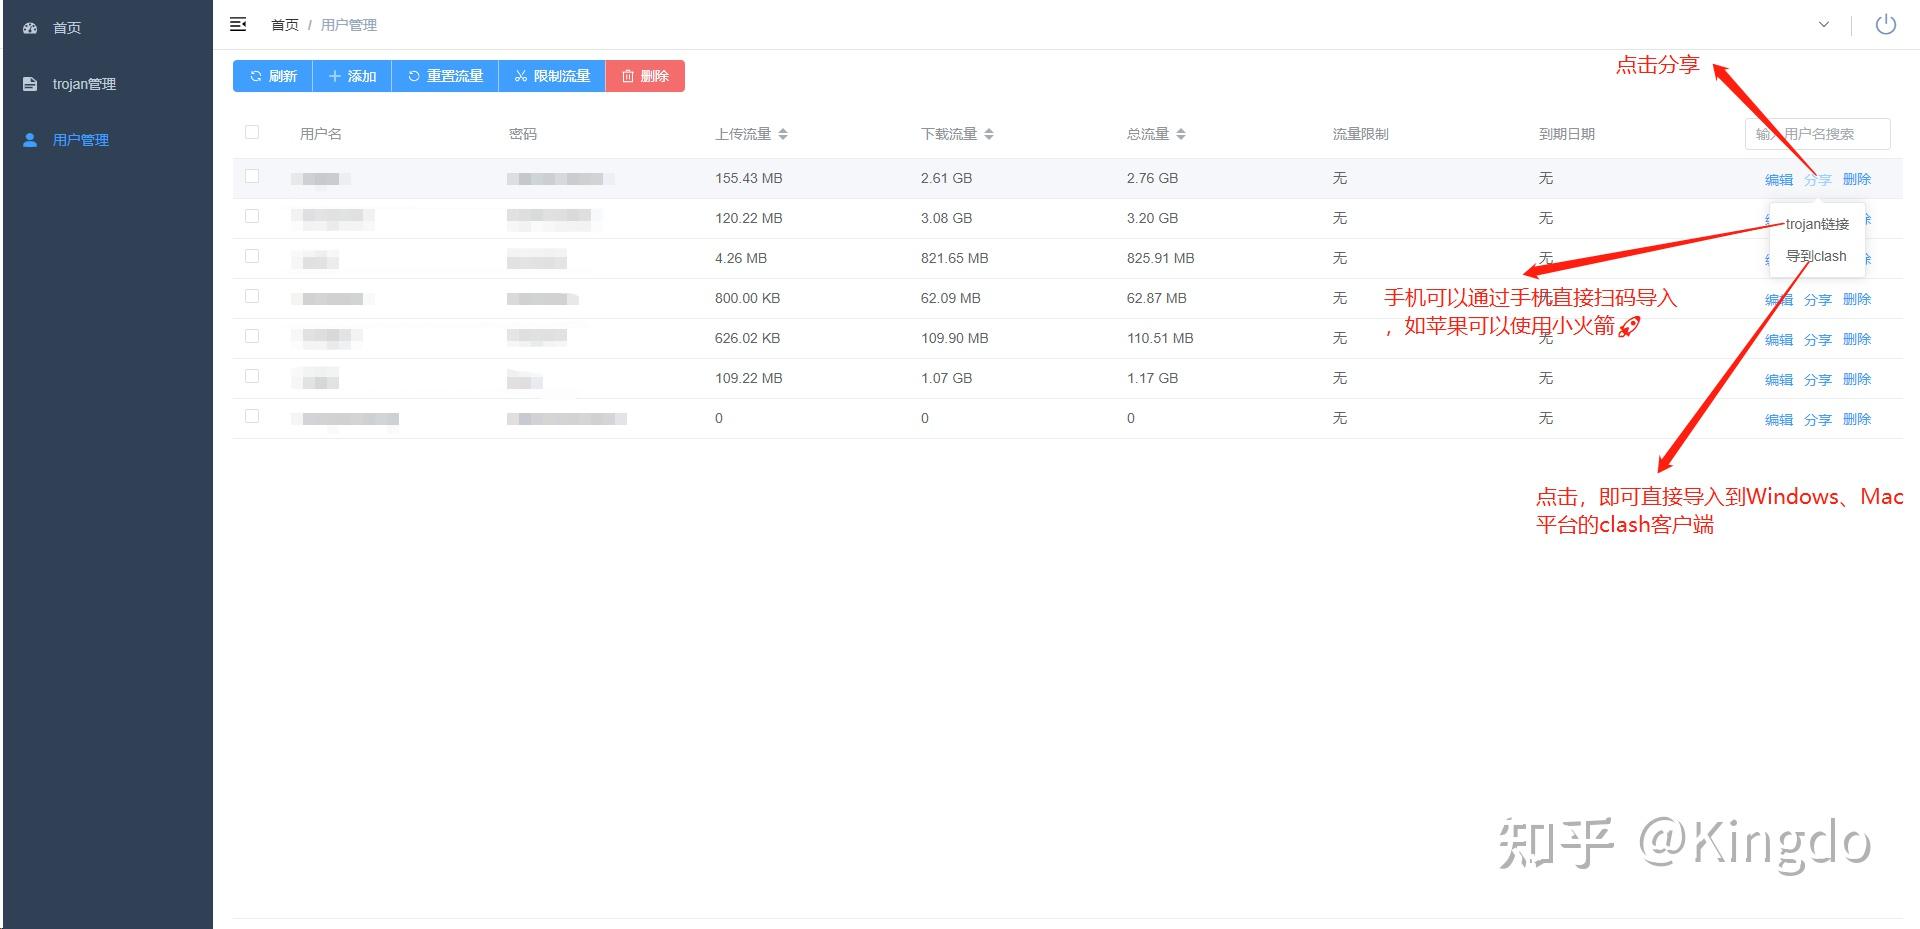Expand the top-right user dropdown chevron

(x=1824, y=24)
